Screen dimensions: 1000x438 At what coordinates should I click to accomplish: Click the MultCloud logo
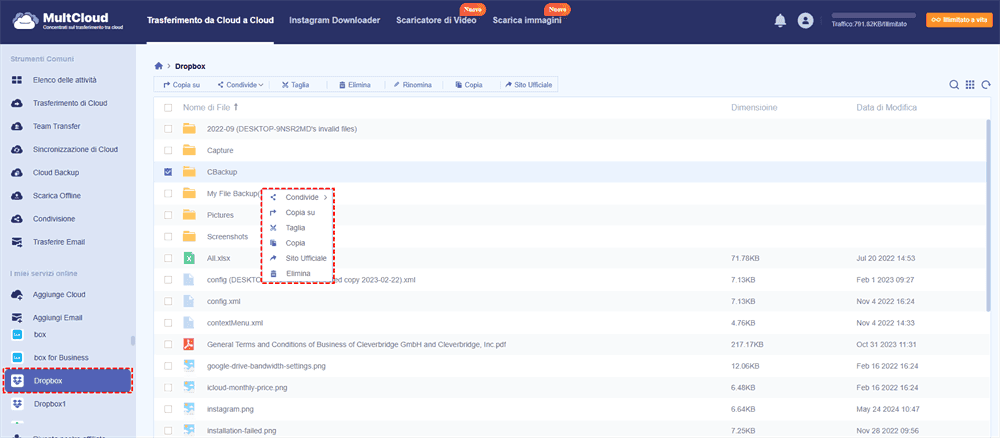tap(68, 20)
